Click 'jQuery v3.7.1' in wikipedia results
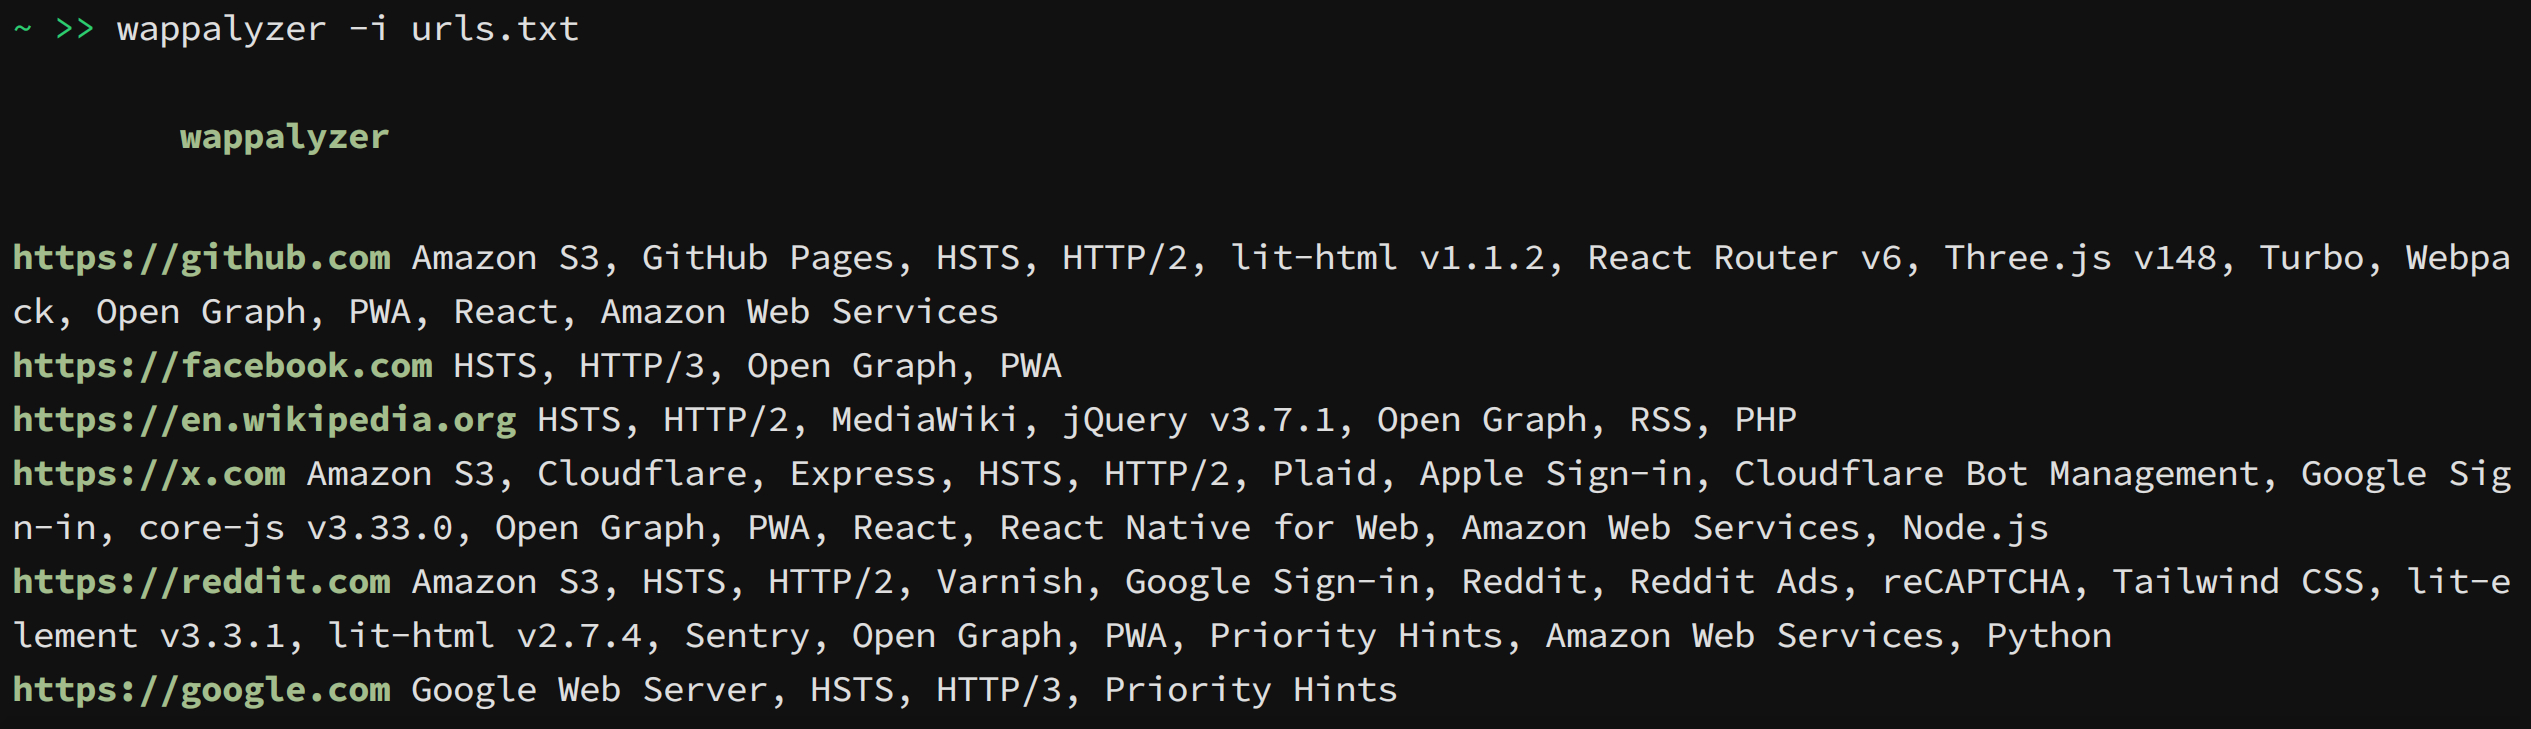Screen dimensions: 2531x729 (1199, 421)
